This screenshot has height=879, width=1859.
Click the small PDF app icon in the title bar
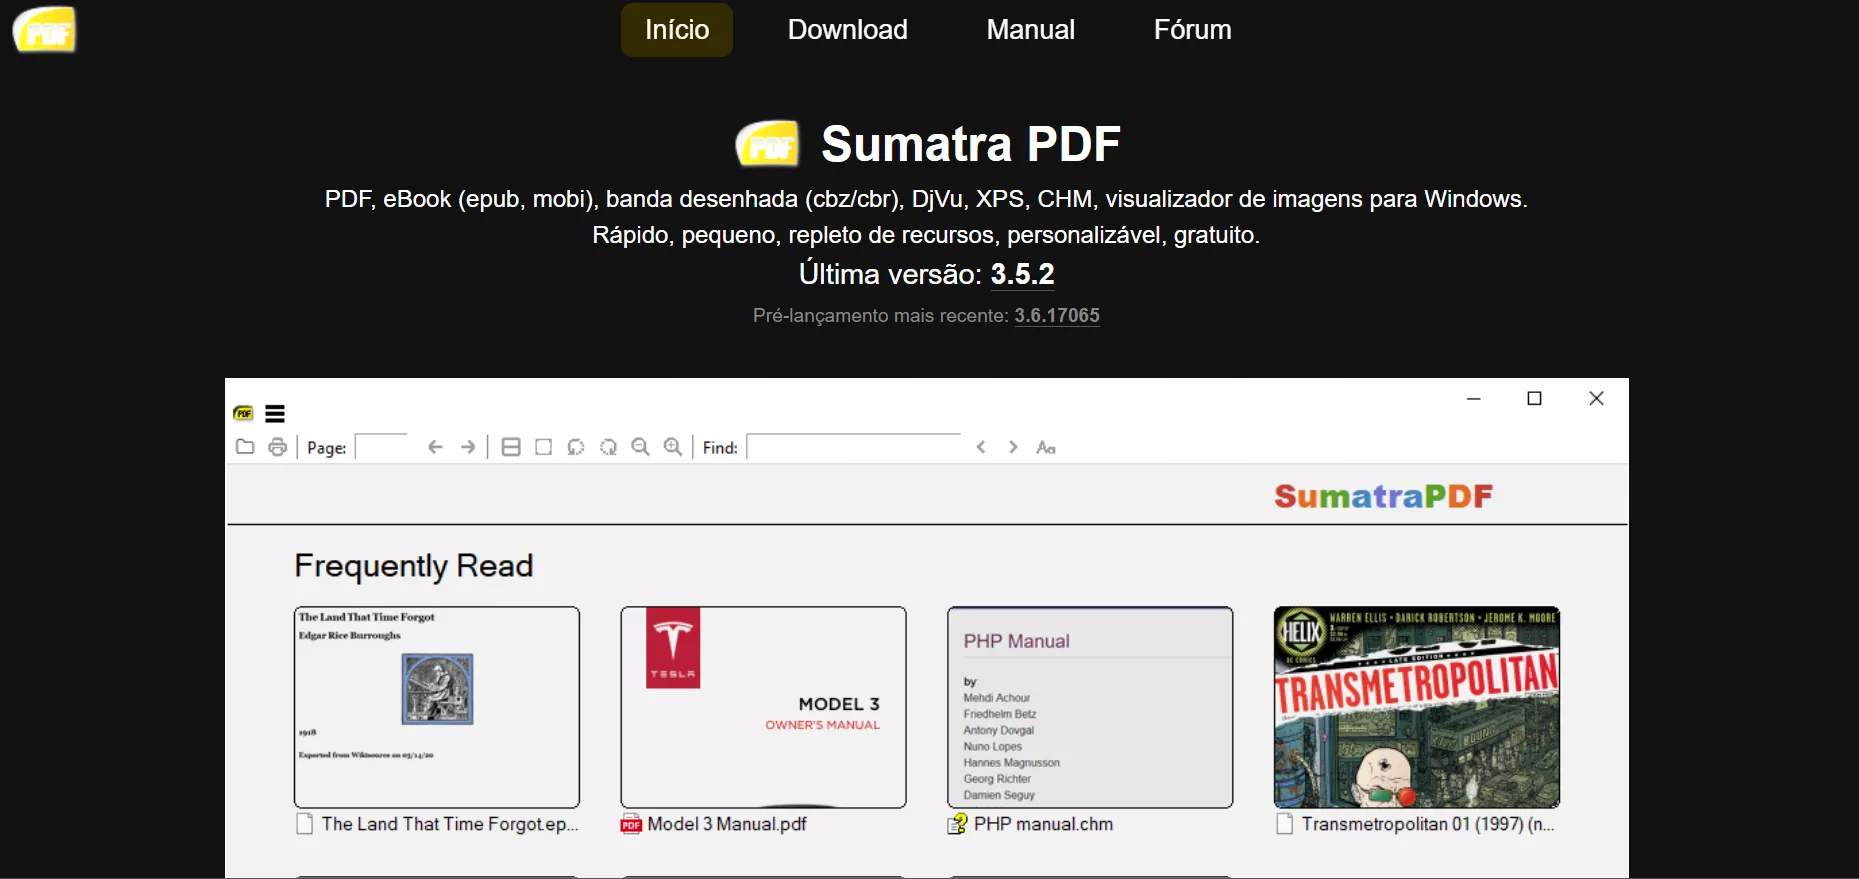tap(243, 414)
